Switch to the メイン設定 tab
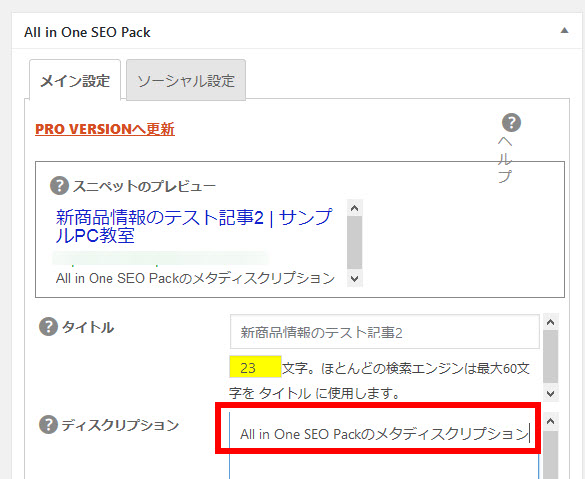 (75, 80)
